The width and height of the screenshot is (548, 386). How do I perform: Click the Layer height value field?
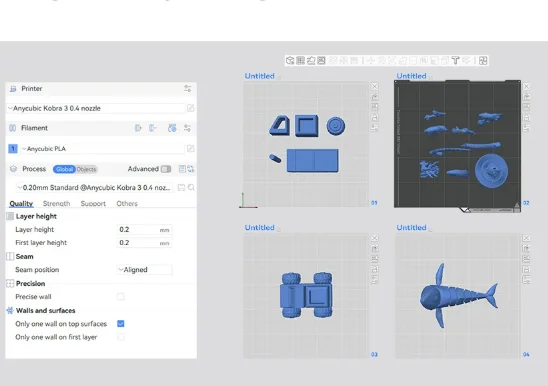[144, 230]
